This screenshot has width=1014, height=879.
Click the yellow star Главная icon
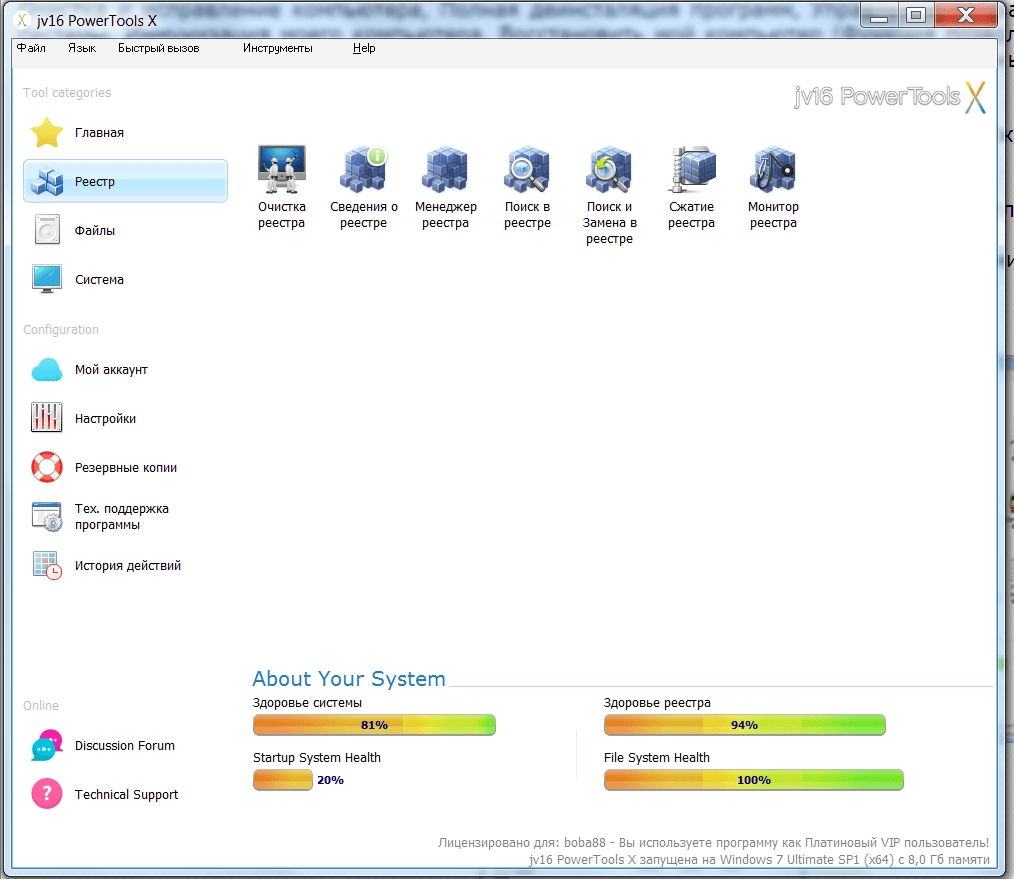pyautogui.click(x=47, y=133)
